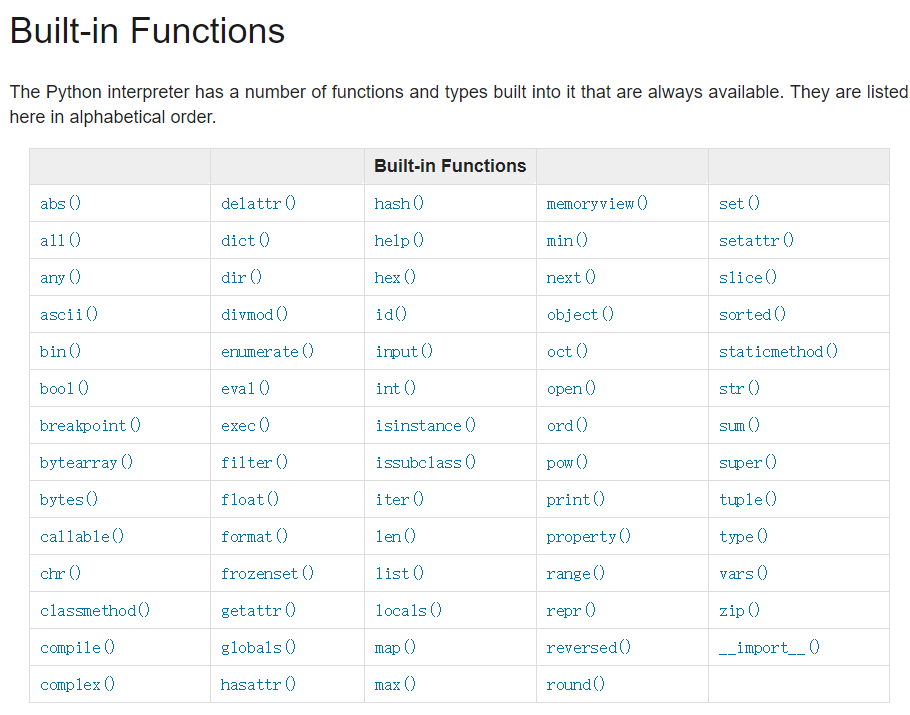The width and height of the screenshot is (910, 715).
Task: Open the abs() function link
Action: tap(60, 204)
